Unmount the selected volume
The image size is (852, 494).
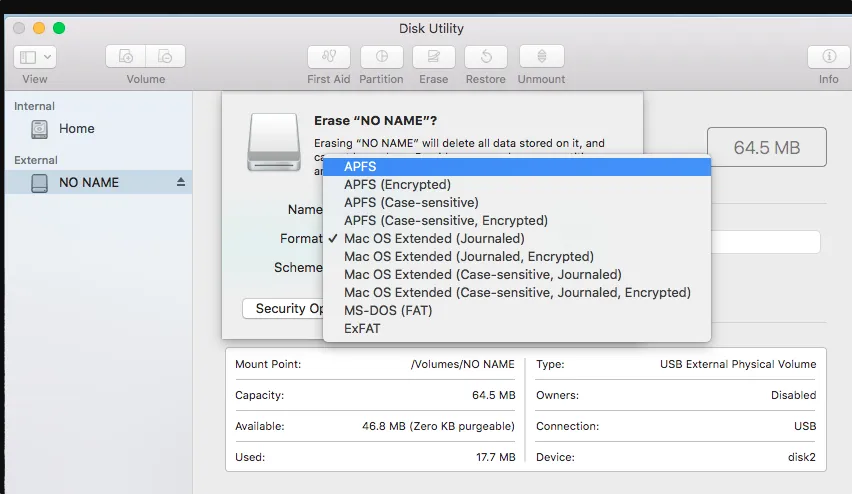[x=542, y=56]
